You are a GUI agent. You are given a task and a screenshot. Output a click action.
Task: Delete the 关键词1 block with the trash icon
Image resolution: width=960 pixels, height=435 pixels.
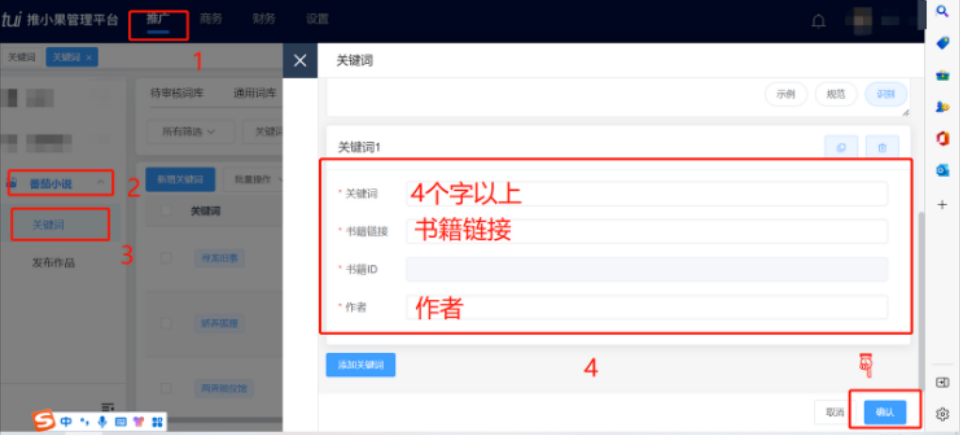pos(882,148)
